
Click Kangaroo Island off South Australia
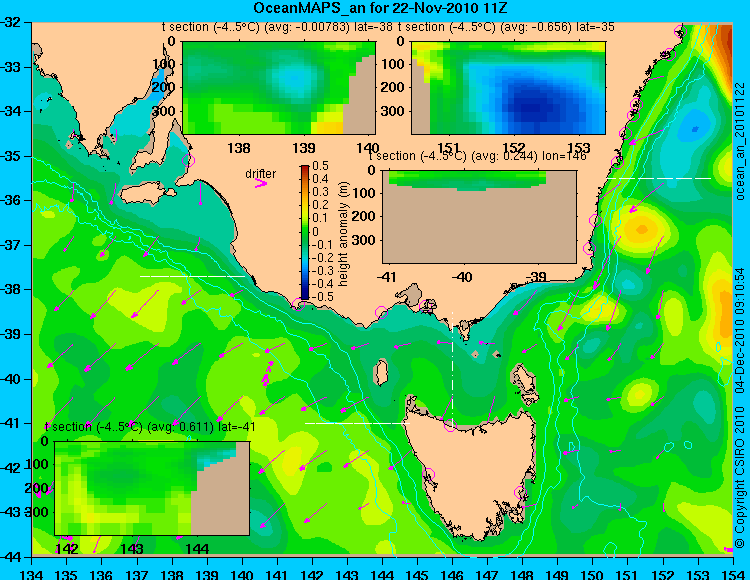click(x=146, y=193)
